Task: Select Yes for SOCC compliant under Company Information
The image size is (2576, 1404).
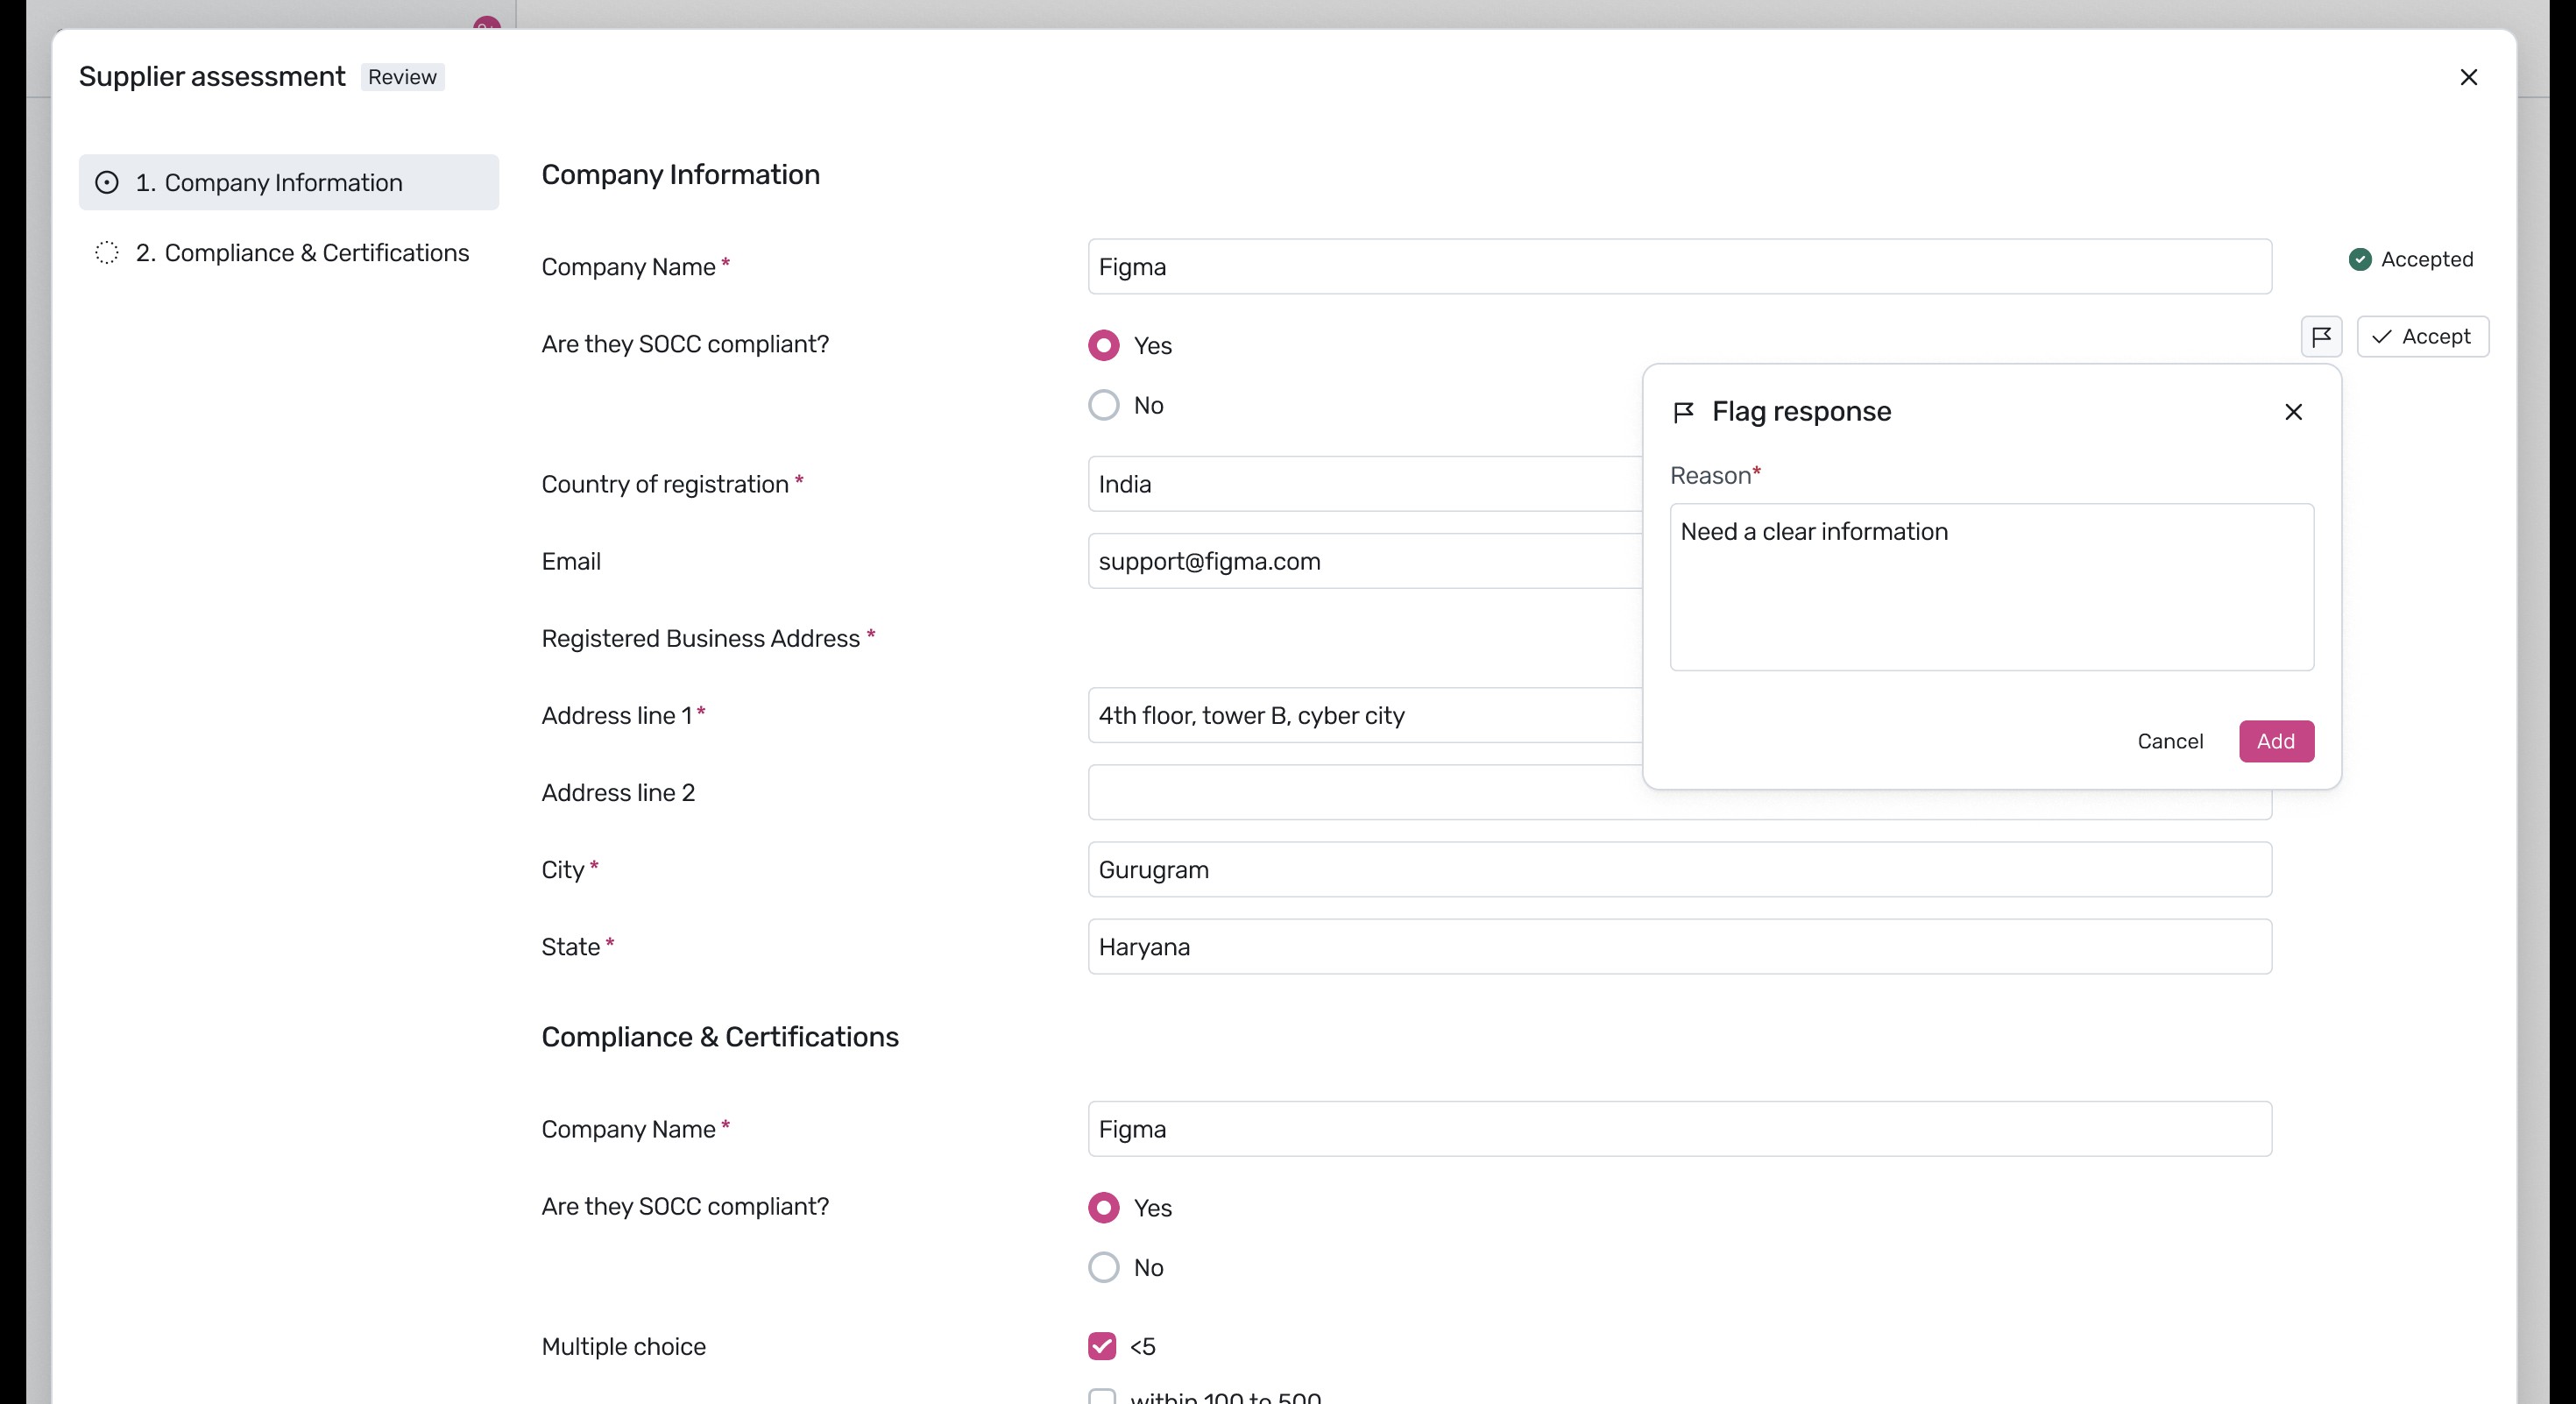Action: click(x=1103, y=345)
